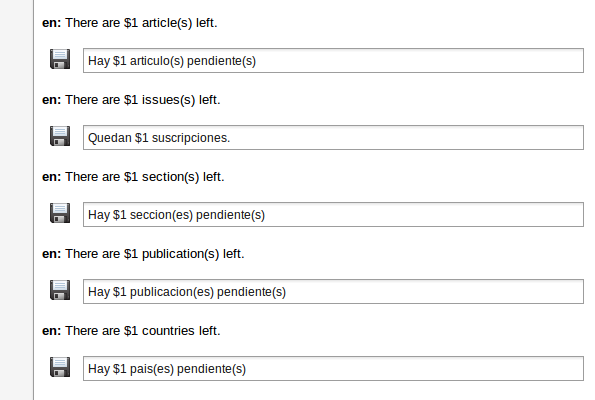595x400 pixels.
Task: Save the 'Hay $1 pais(es) pendiente(s)' translation
Action: click(x=60, y=367)
